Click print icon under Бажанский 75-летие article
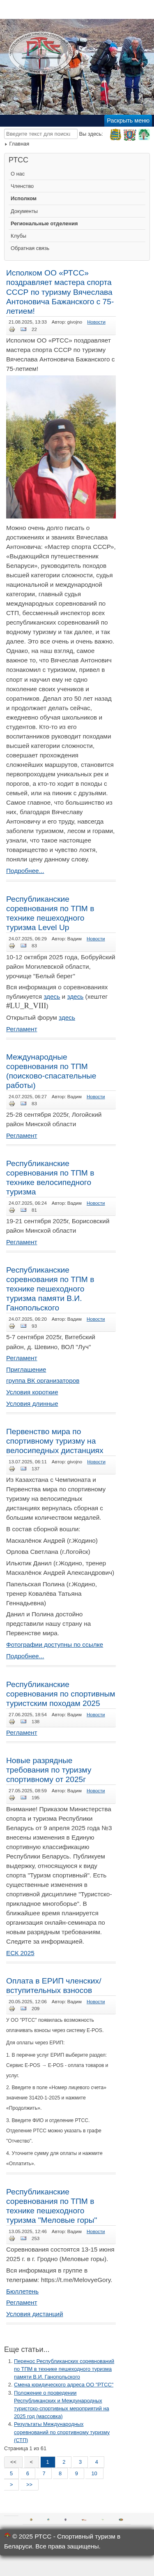 pos(12,329)
